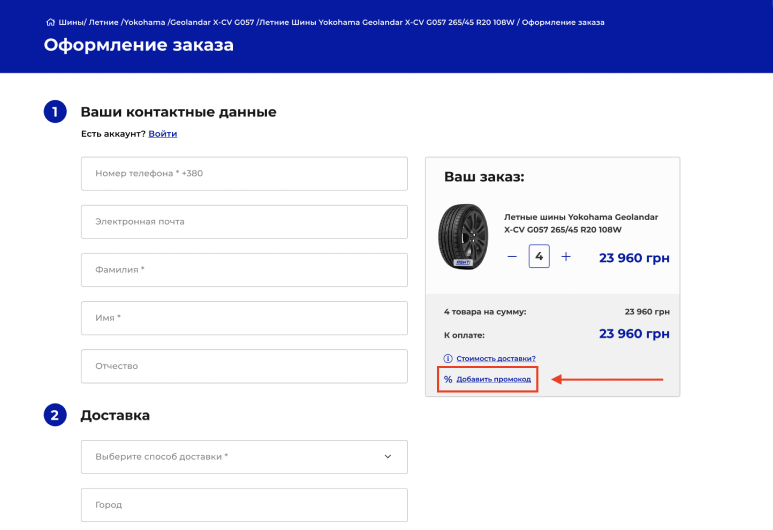773x530 pixels.
Task: Open 'Geolandar X-CV G057' breadcrumb
Action: click(211, 22)
